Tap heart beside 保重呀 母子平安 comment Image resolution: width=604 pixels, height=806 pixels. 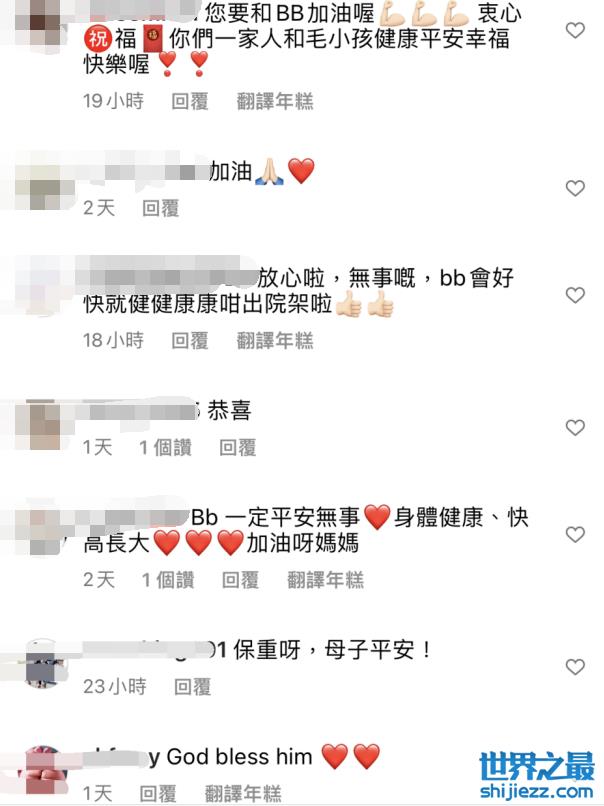575,667
